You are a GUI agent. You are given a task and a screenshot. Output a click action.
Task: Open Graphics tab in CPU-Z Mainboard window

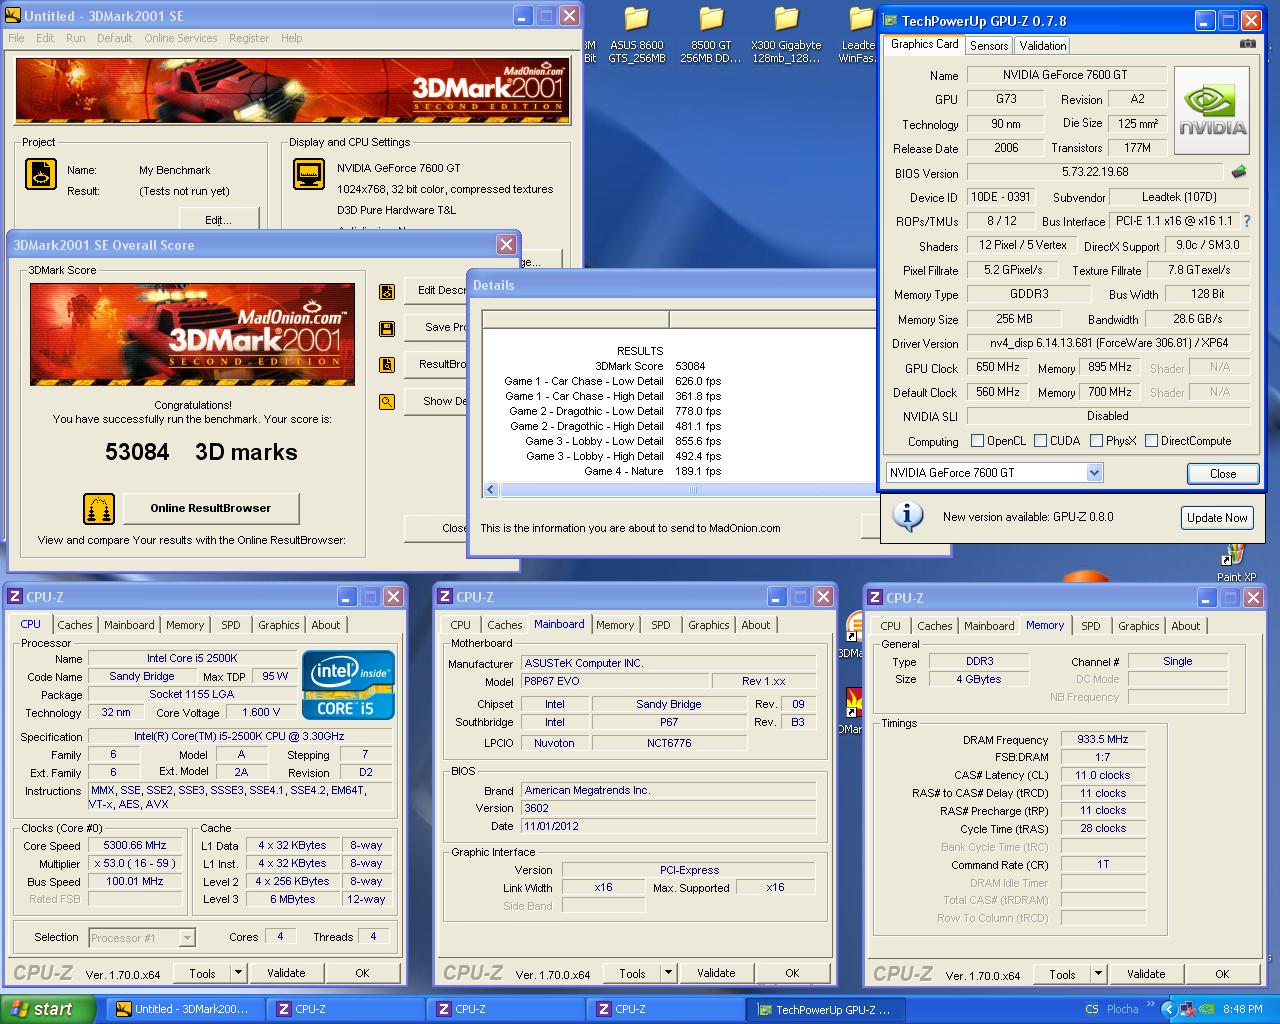[709, 625]
